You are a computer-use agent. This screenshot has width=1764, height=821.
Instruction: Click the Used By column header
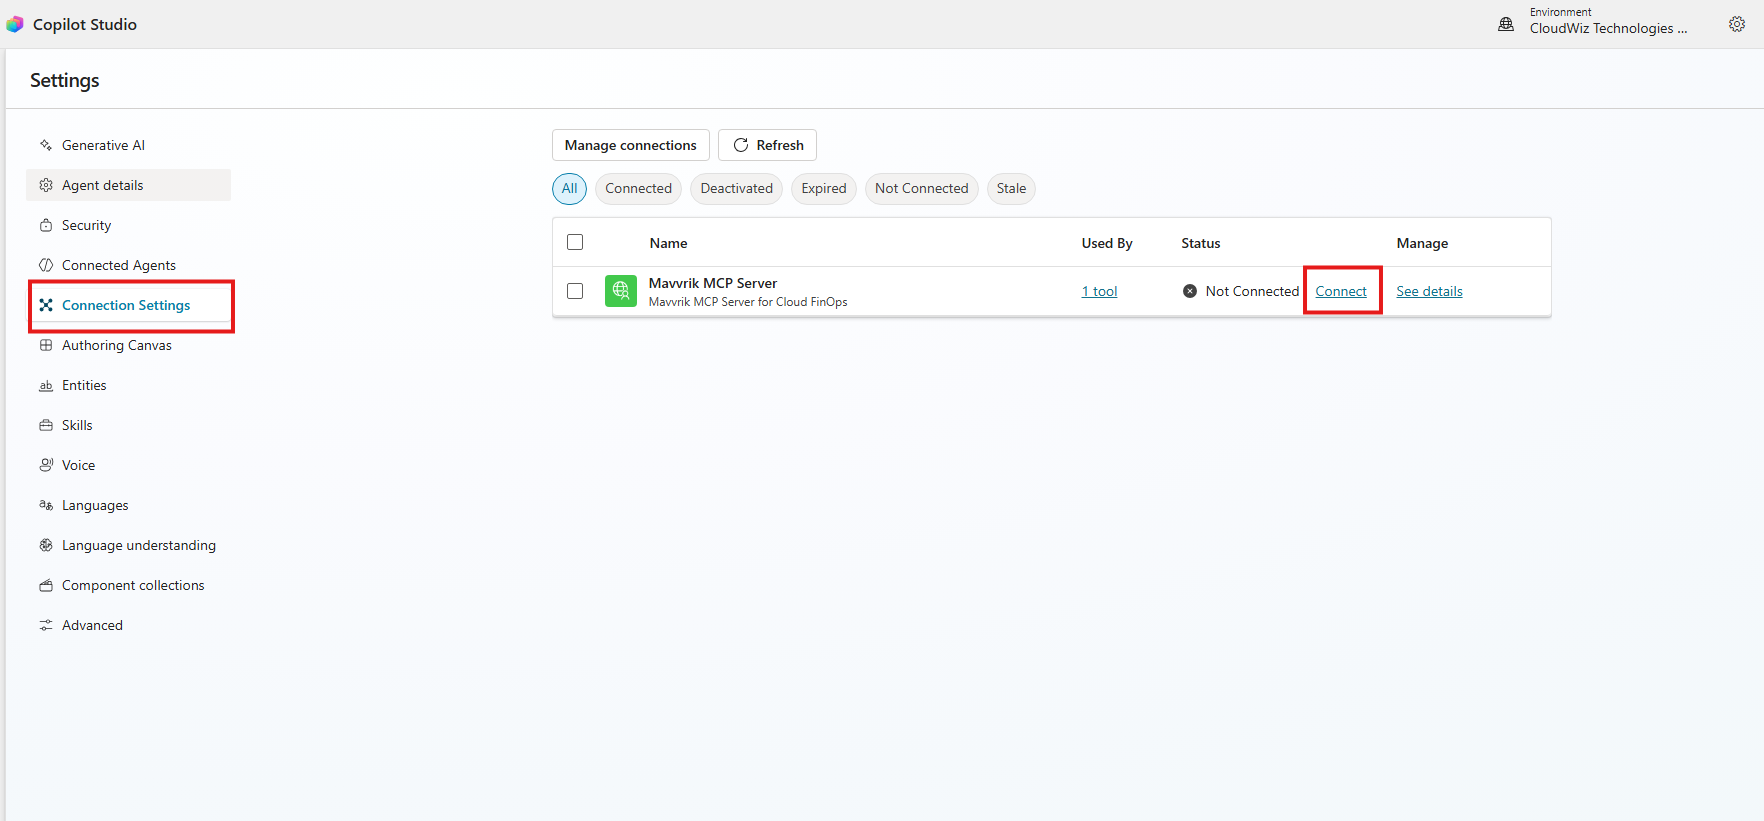pos(1107,243)
